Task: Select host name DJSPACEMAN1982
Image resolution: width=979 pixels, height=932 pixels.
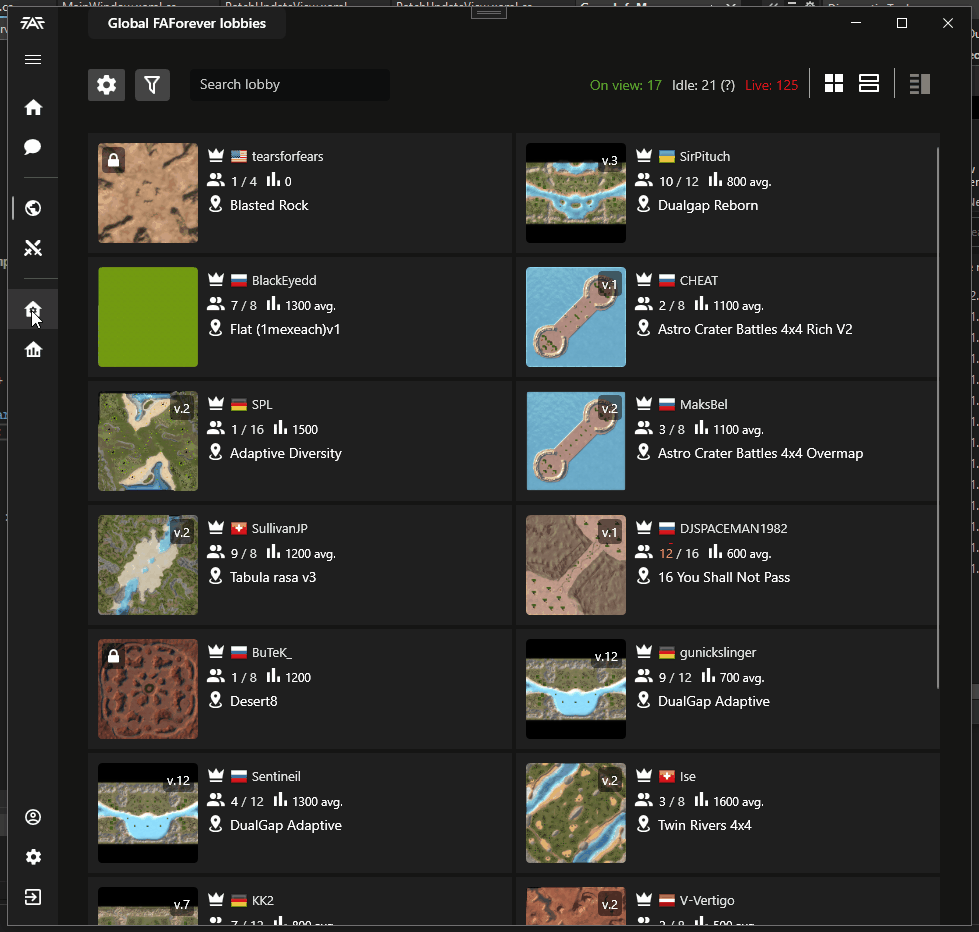Action: [x=733, y=528]
